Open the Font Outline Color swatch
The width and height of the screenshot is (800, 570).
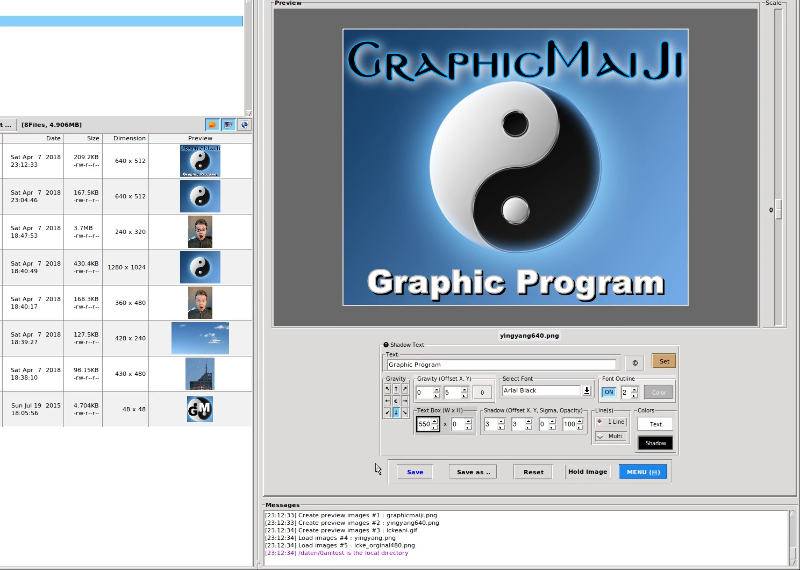(x=659, y=392)
